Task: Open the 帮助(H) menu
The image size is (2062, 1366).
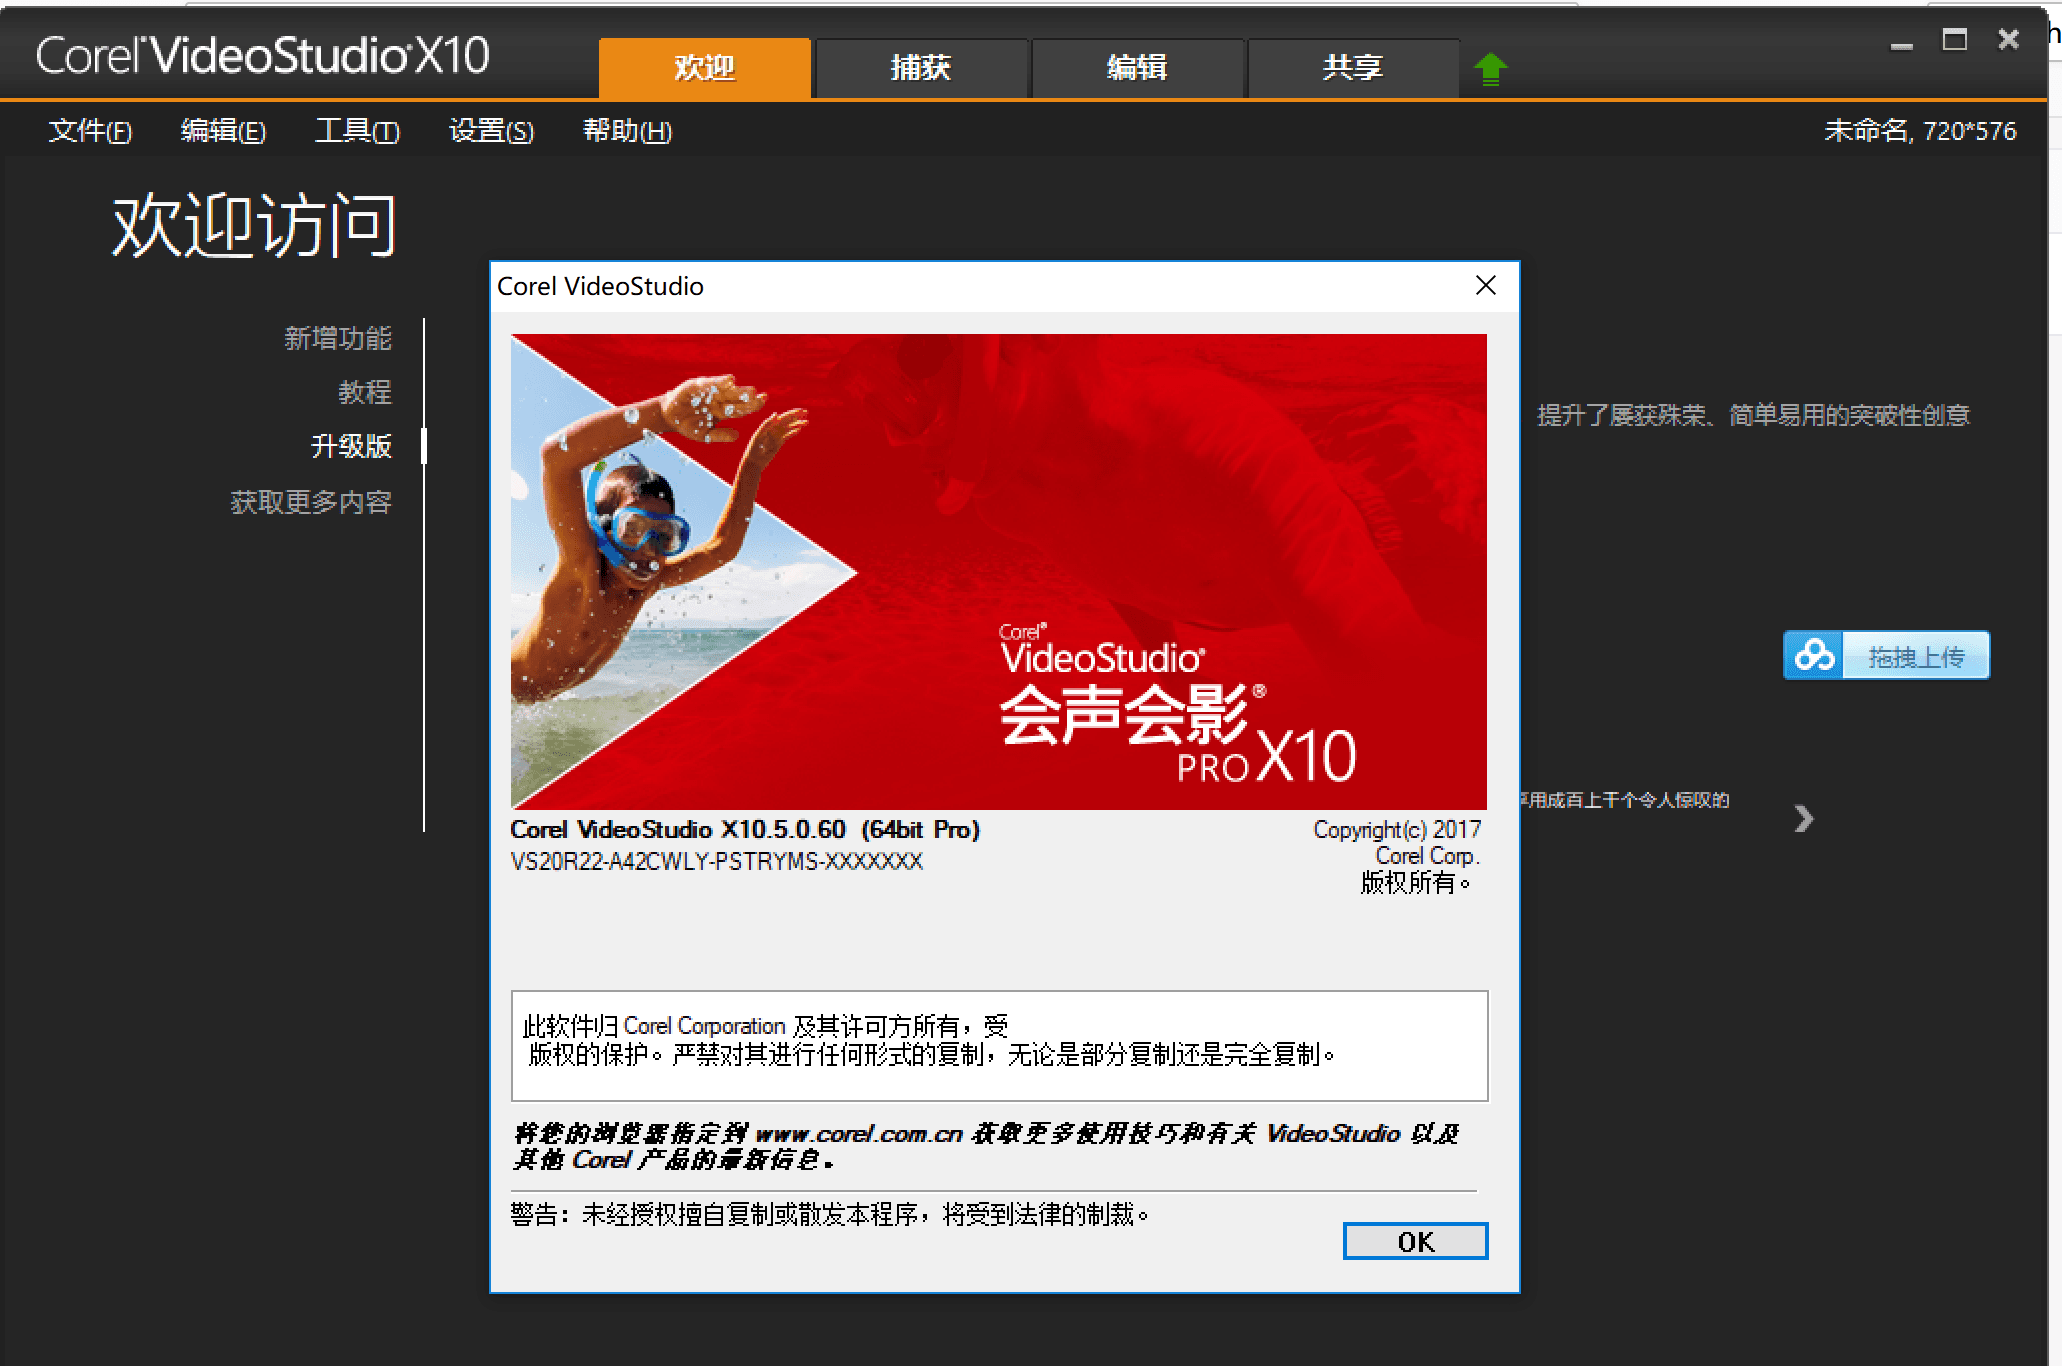Action: click(x=627, y=131)
